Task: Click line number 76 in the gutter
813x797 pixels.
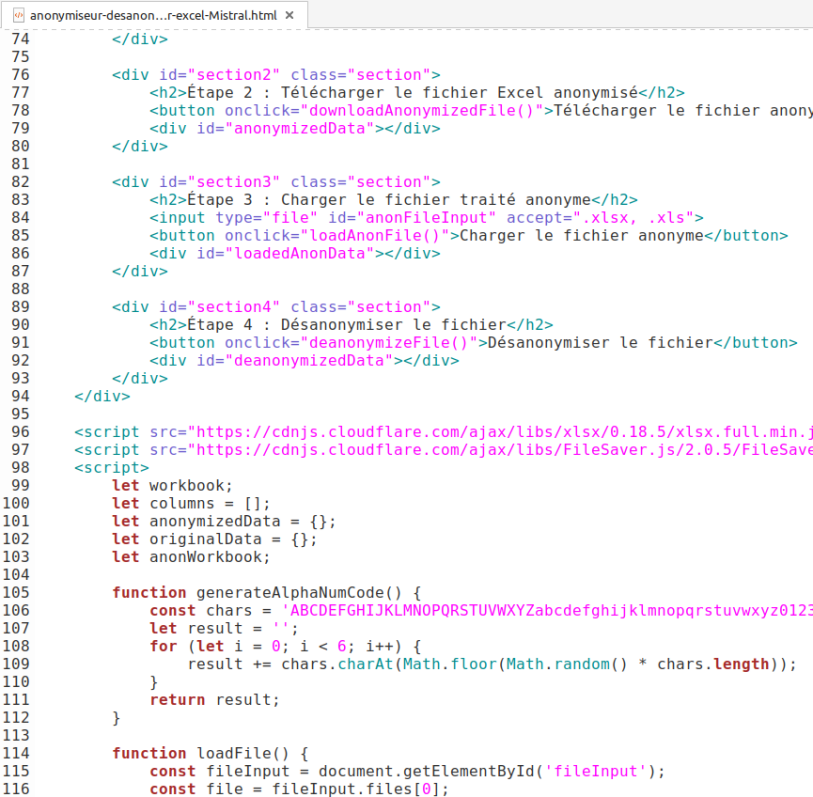Action: click(20, 75)
